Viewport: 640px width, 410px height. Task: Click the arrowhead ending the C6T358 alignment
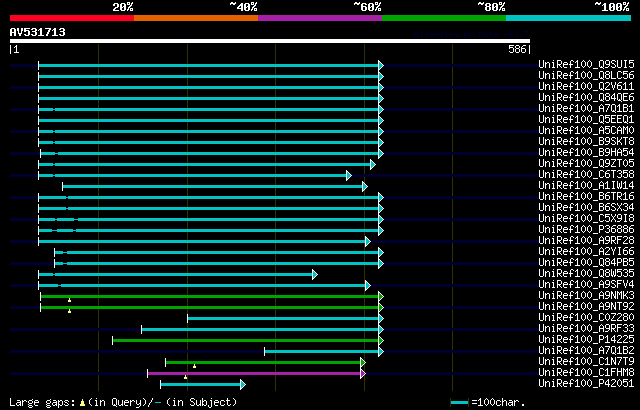[x=349, y=175]
